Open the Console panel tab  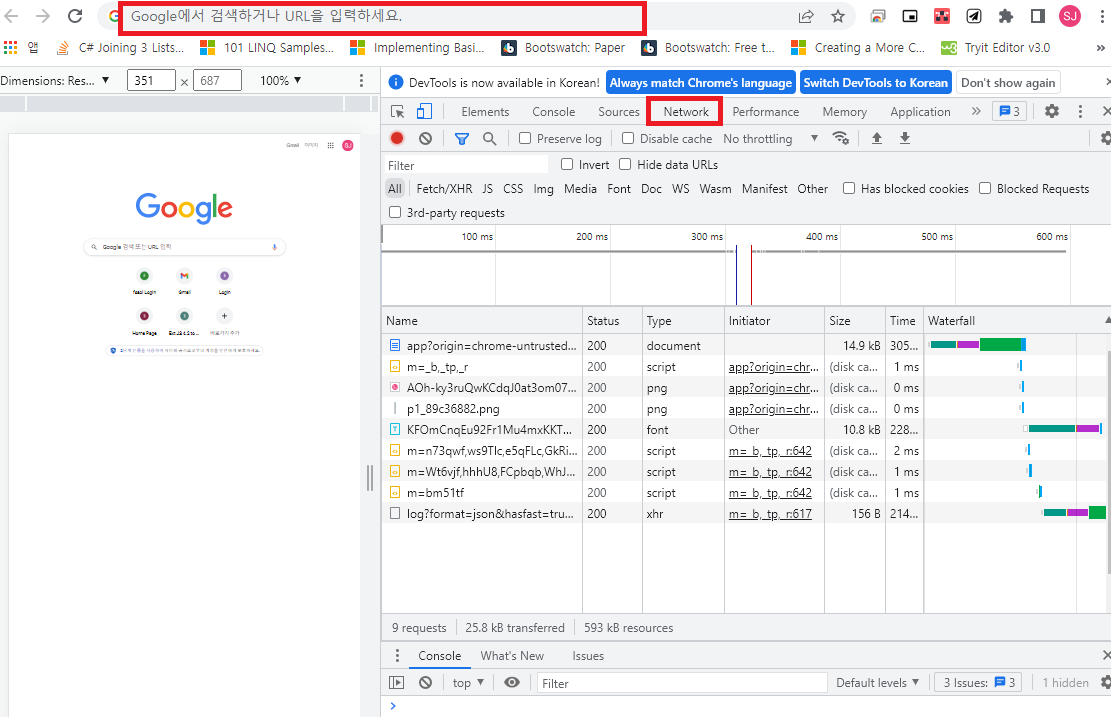(x=553, y=112)
